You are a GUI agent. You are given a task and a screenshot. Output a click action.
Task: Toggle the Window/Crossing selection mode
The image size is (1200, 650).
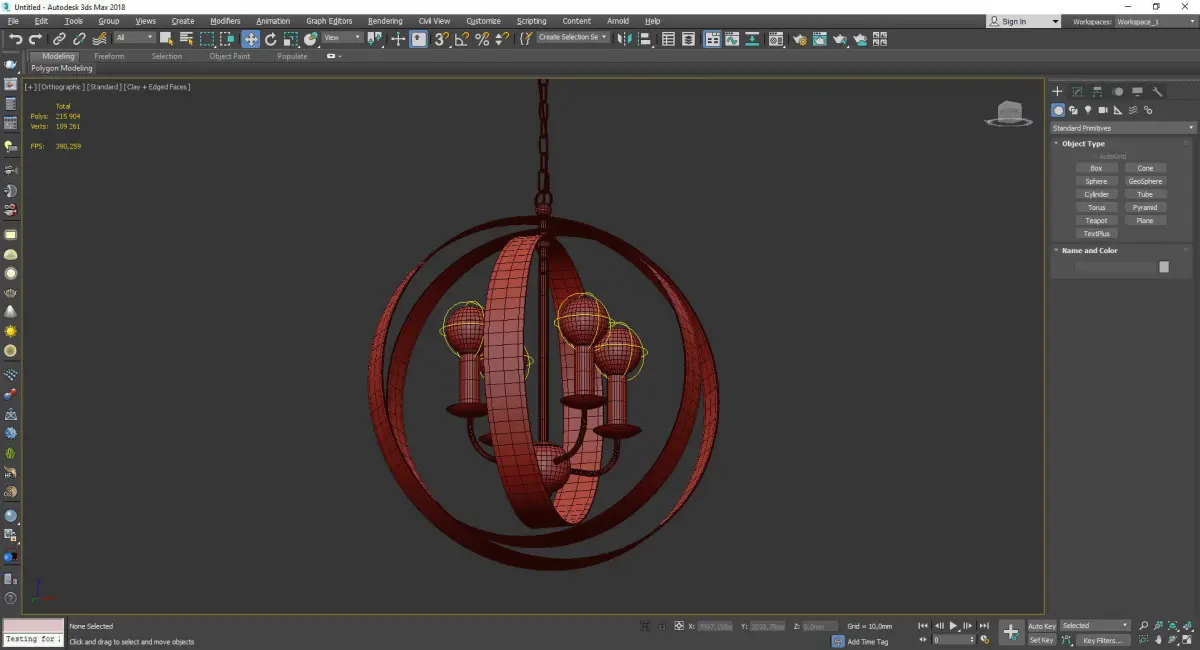[228, 39]
